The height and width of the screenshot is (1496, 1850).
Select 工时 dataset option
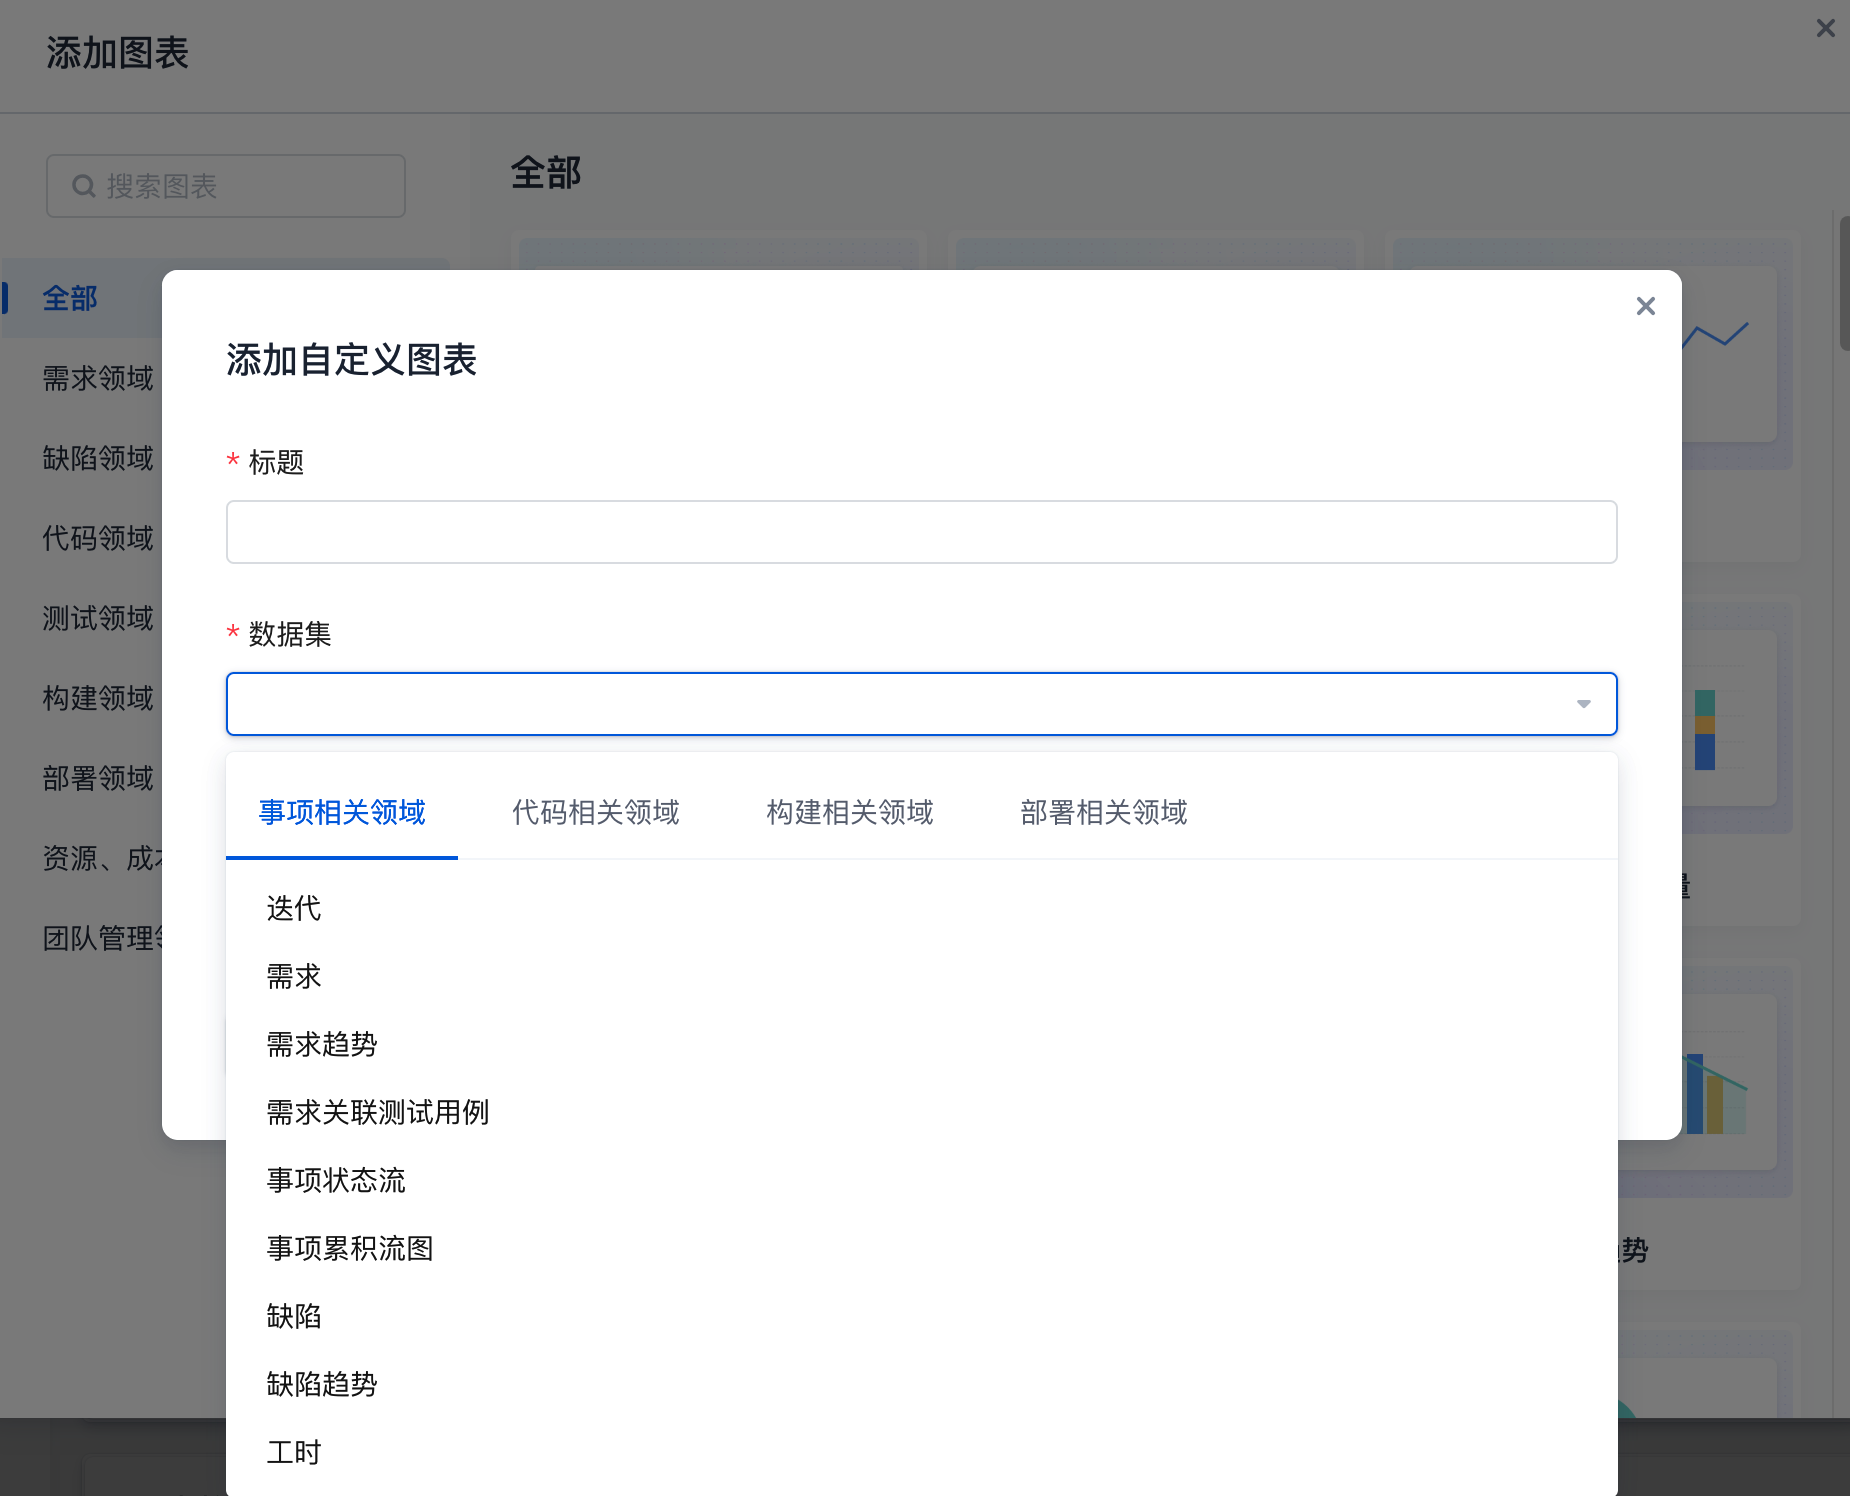pyautogui.click(x=294, y=1452)
